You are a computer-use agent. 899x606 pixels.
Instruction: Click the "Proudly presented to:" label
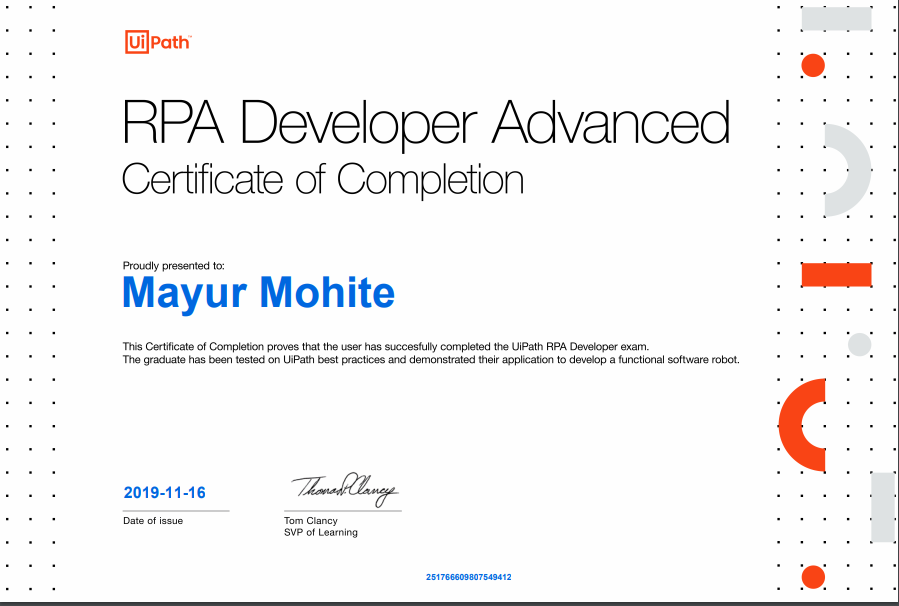coord(174,266)
